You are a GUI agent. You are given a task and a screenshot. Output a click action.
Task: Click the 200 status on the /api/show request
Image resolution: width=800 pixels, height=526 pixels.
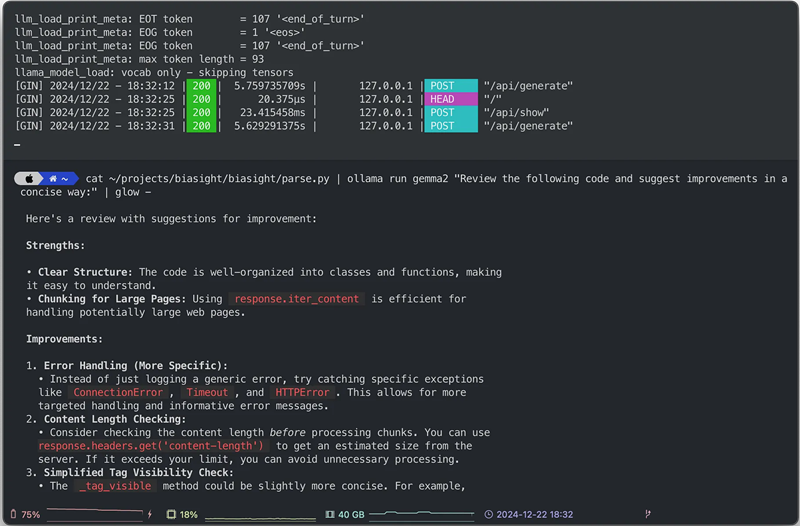[202, 112]
